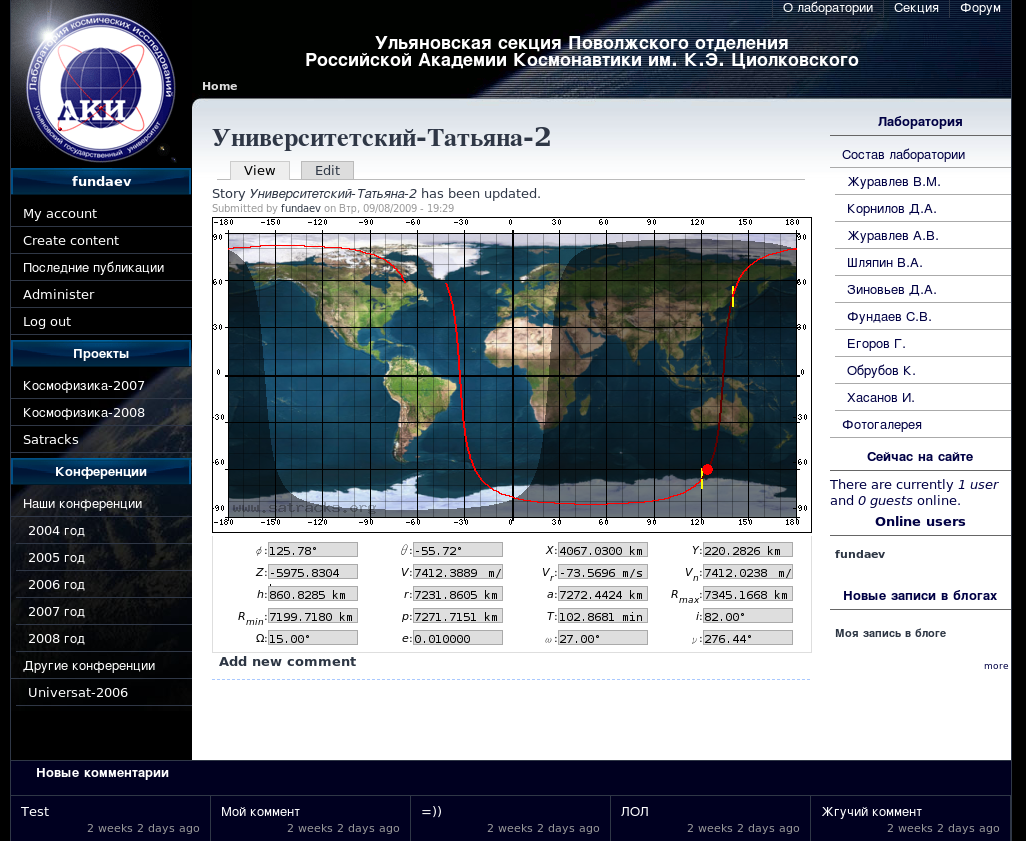This screenshot has height=841, width=1026.
Task: Select the View tab
Action: 259,171
